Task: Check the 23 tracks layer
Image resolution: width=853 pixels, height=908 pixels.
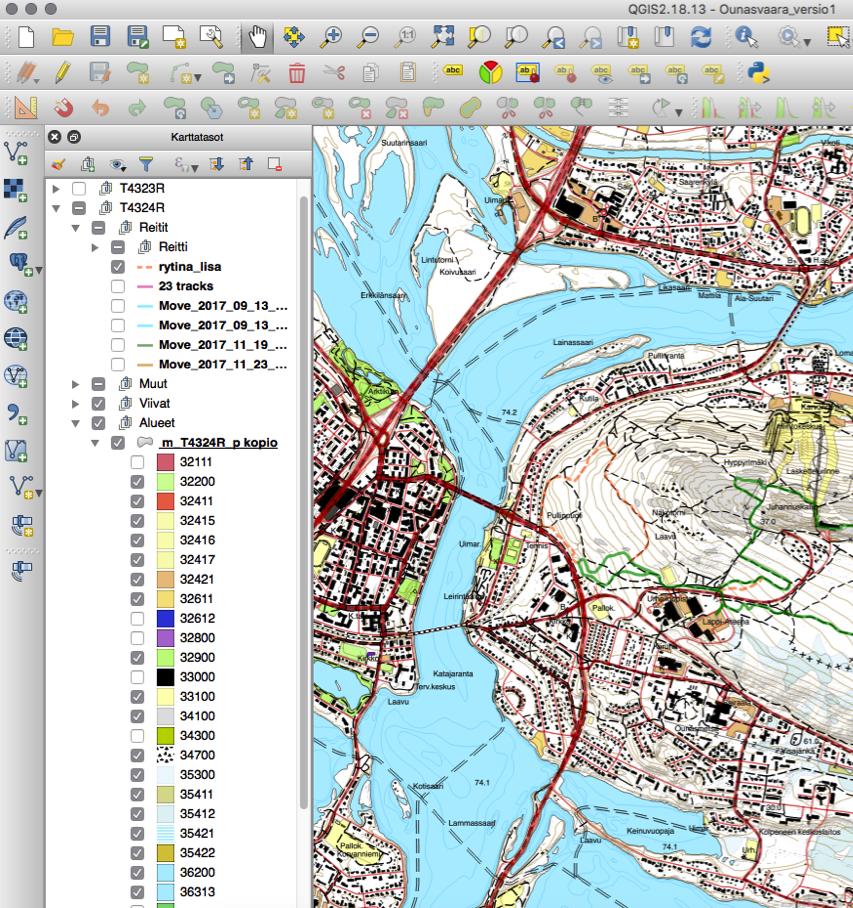Action: click(118, 286)
